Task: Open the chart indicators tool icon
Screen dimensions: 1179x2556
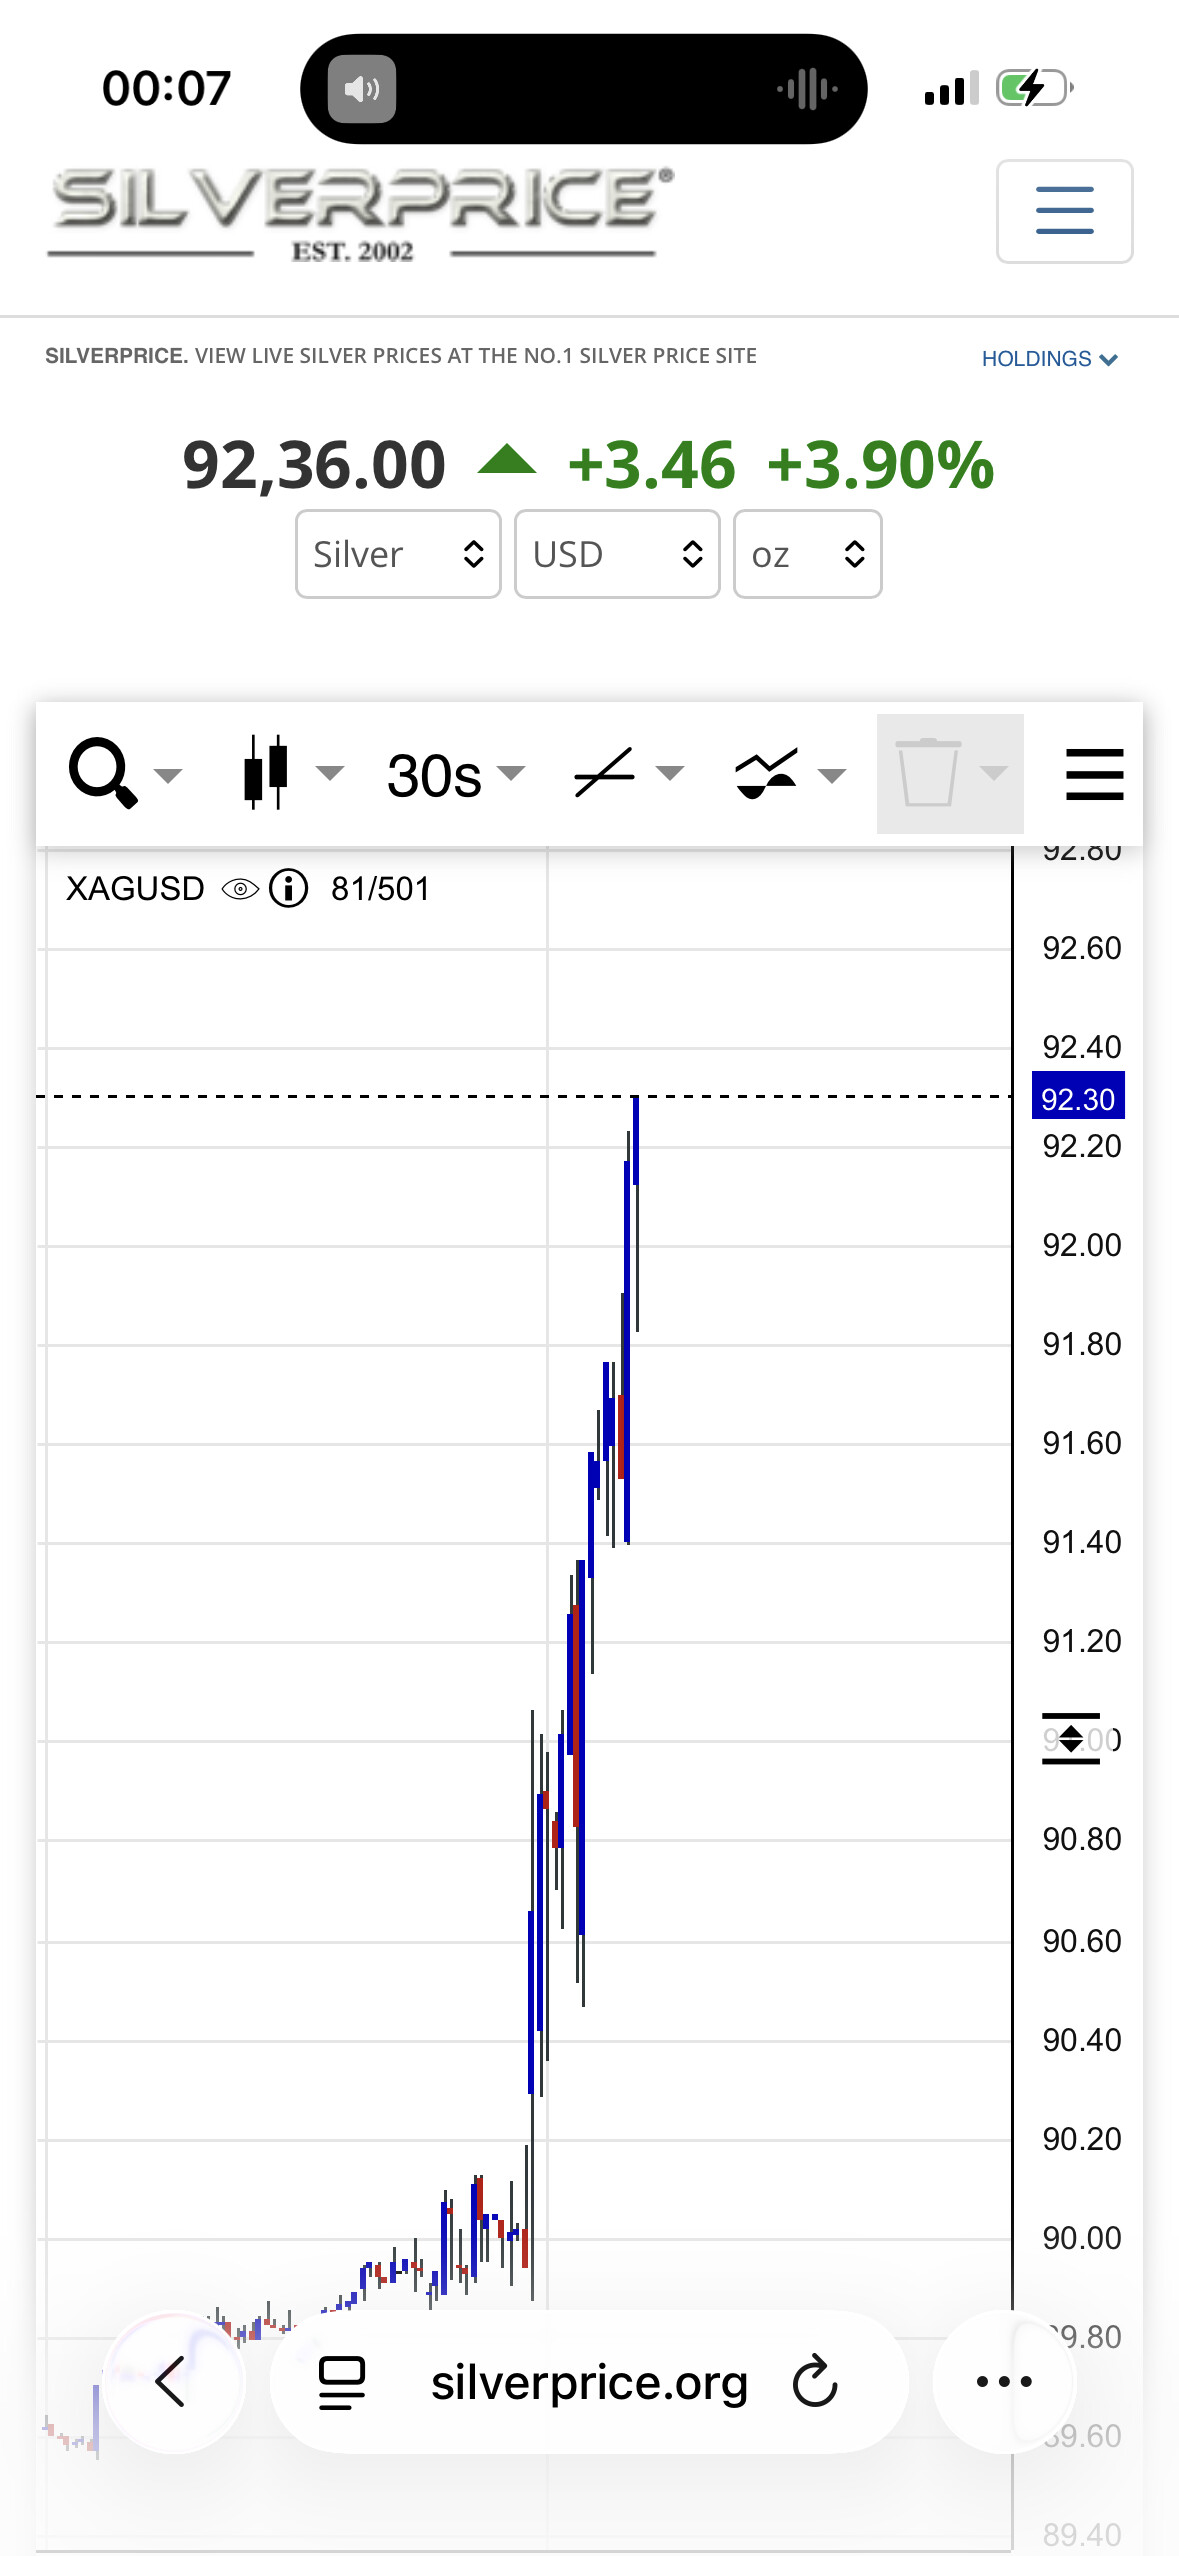Action: (766, 773)
